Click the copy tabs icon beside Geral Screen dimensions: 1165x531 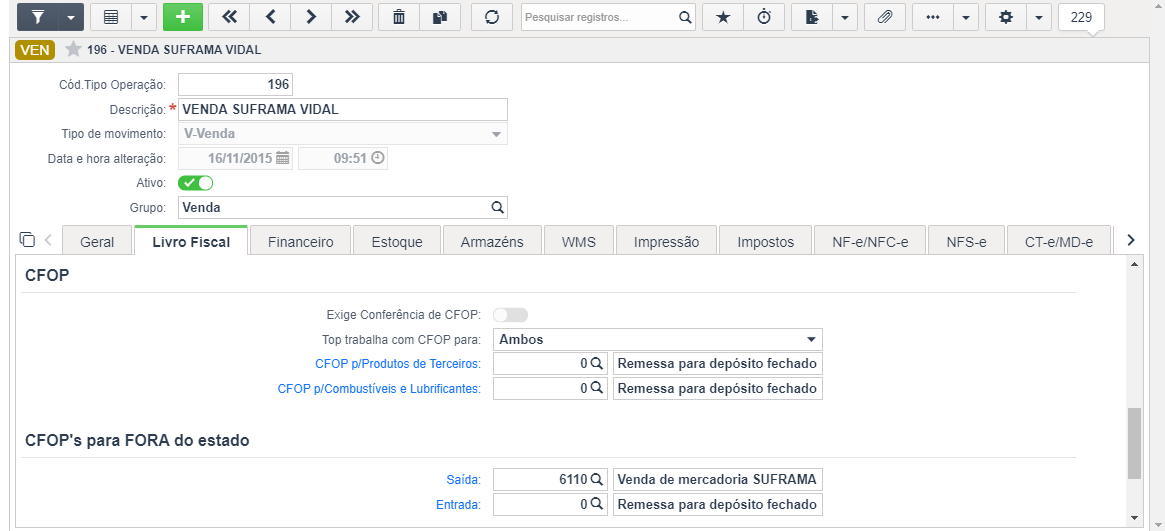point(27,239)
